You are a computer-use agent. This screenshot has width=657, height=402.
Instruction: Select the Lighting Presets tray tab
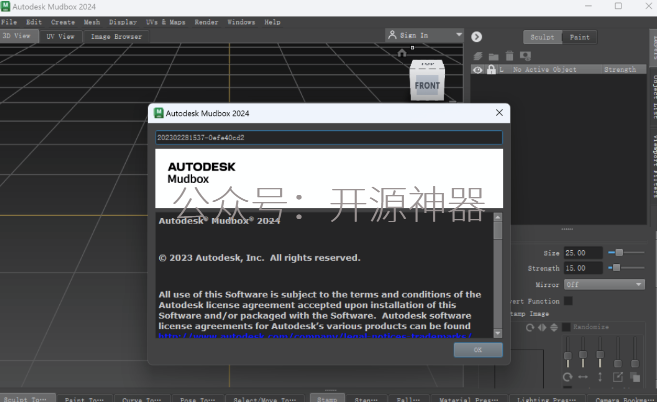(546, 399)
